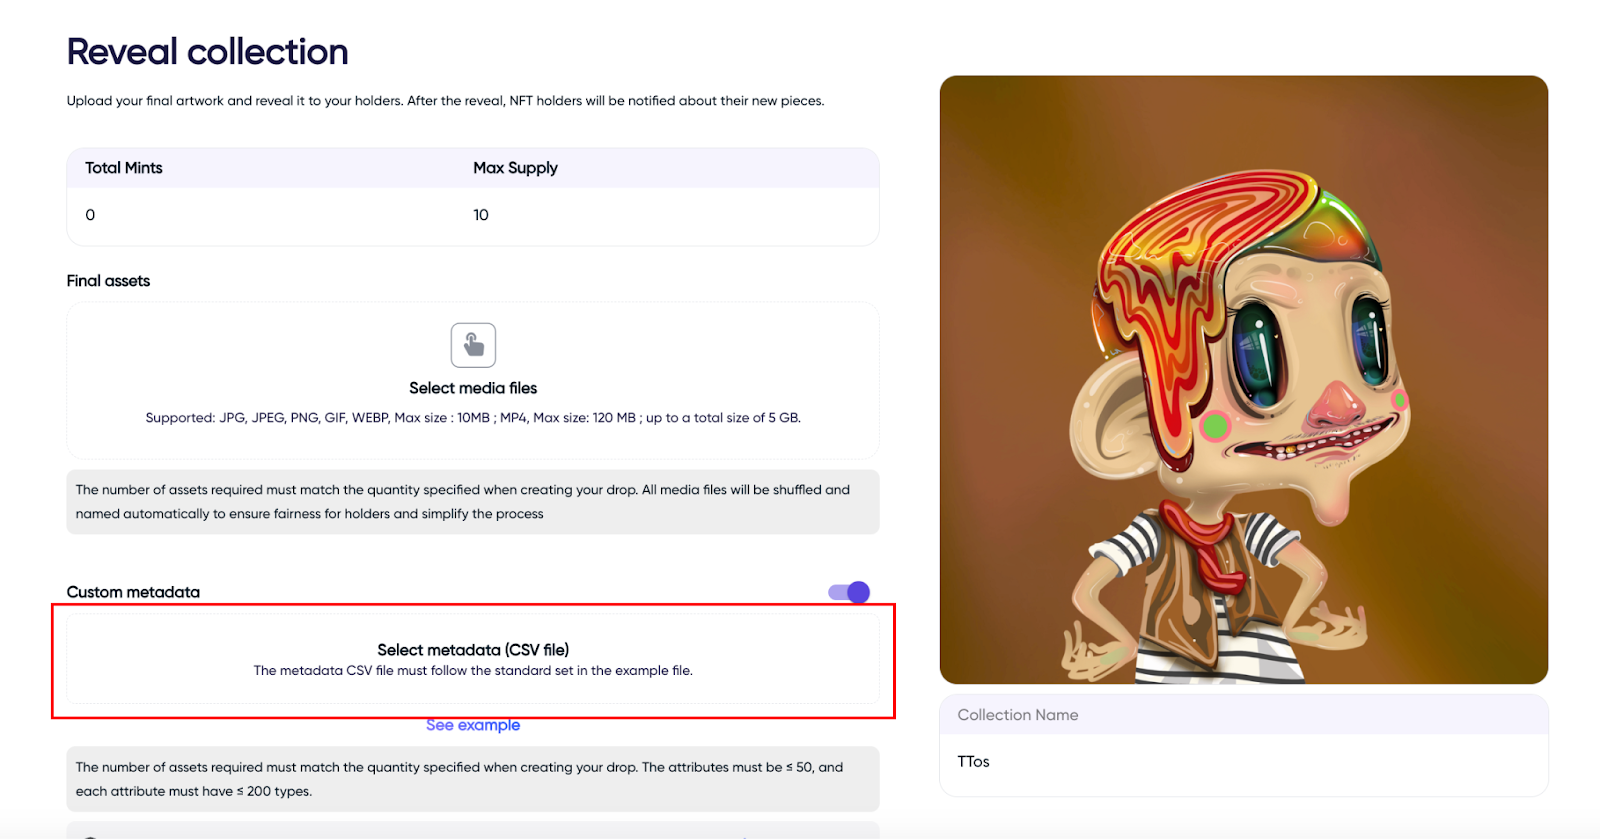Click the Max Supply value 10
The image size is (1600, 839).
tap(481, 215)
